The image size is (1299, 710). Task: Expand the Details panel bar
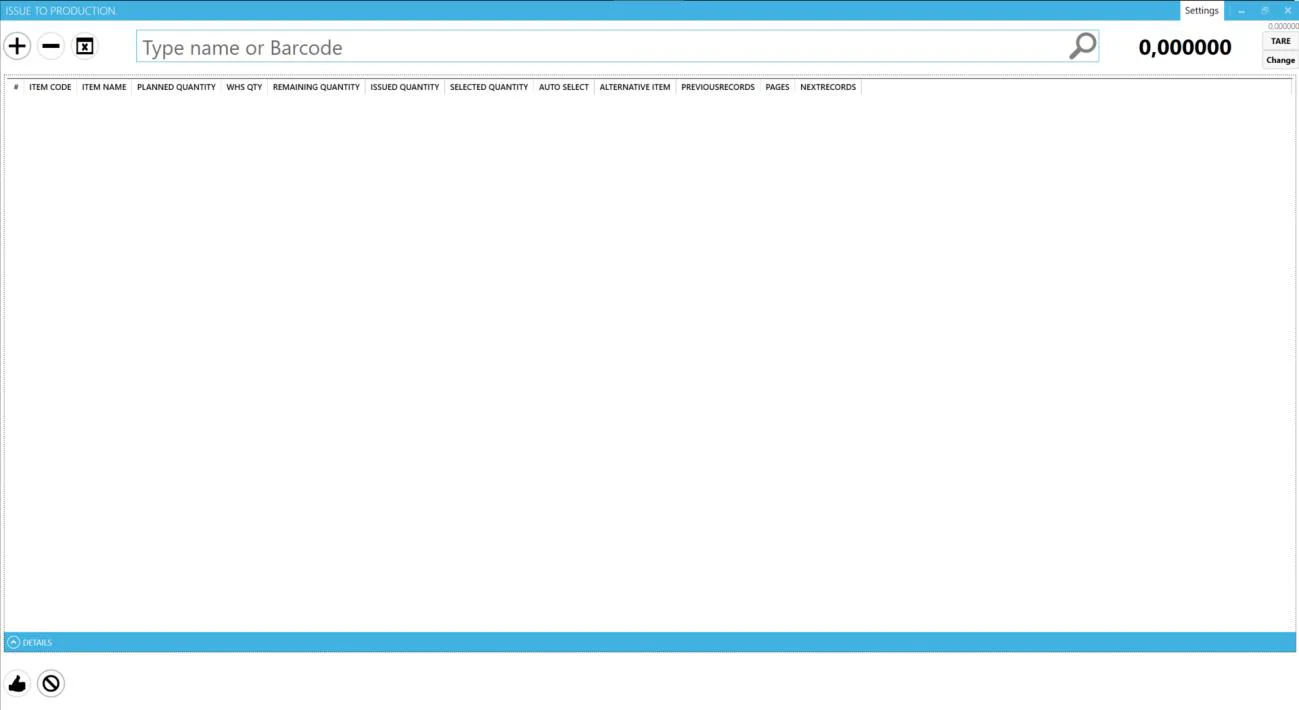(14, 642)
